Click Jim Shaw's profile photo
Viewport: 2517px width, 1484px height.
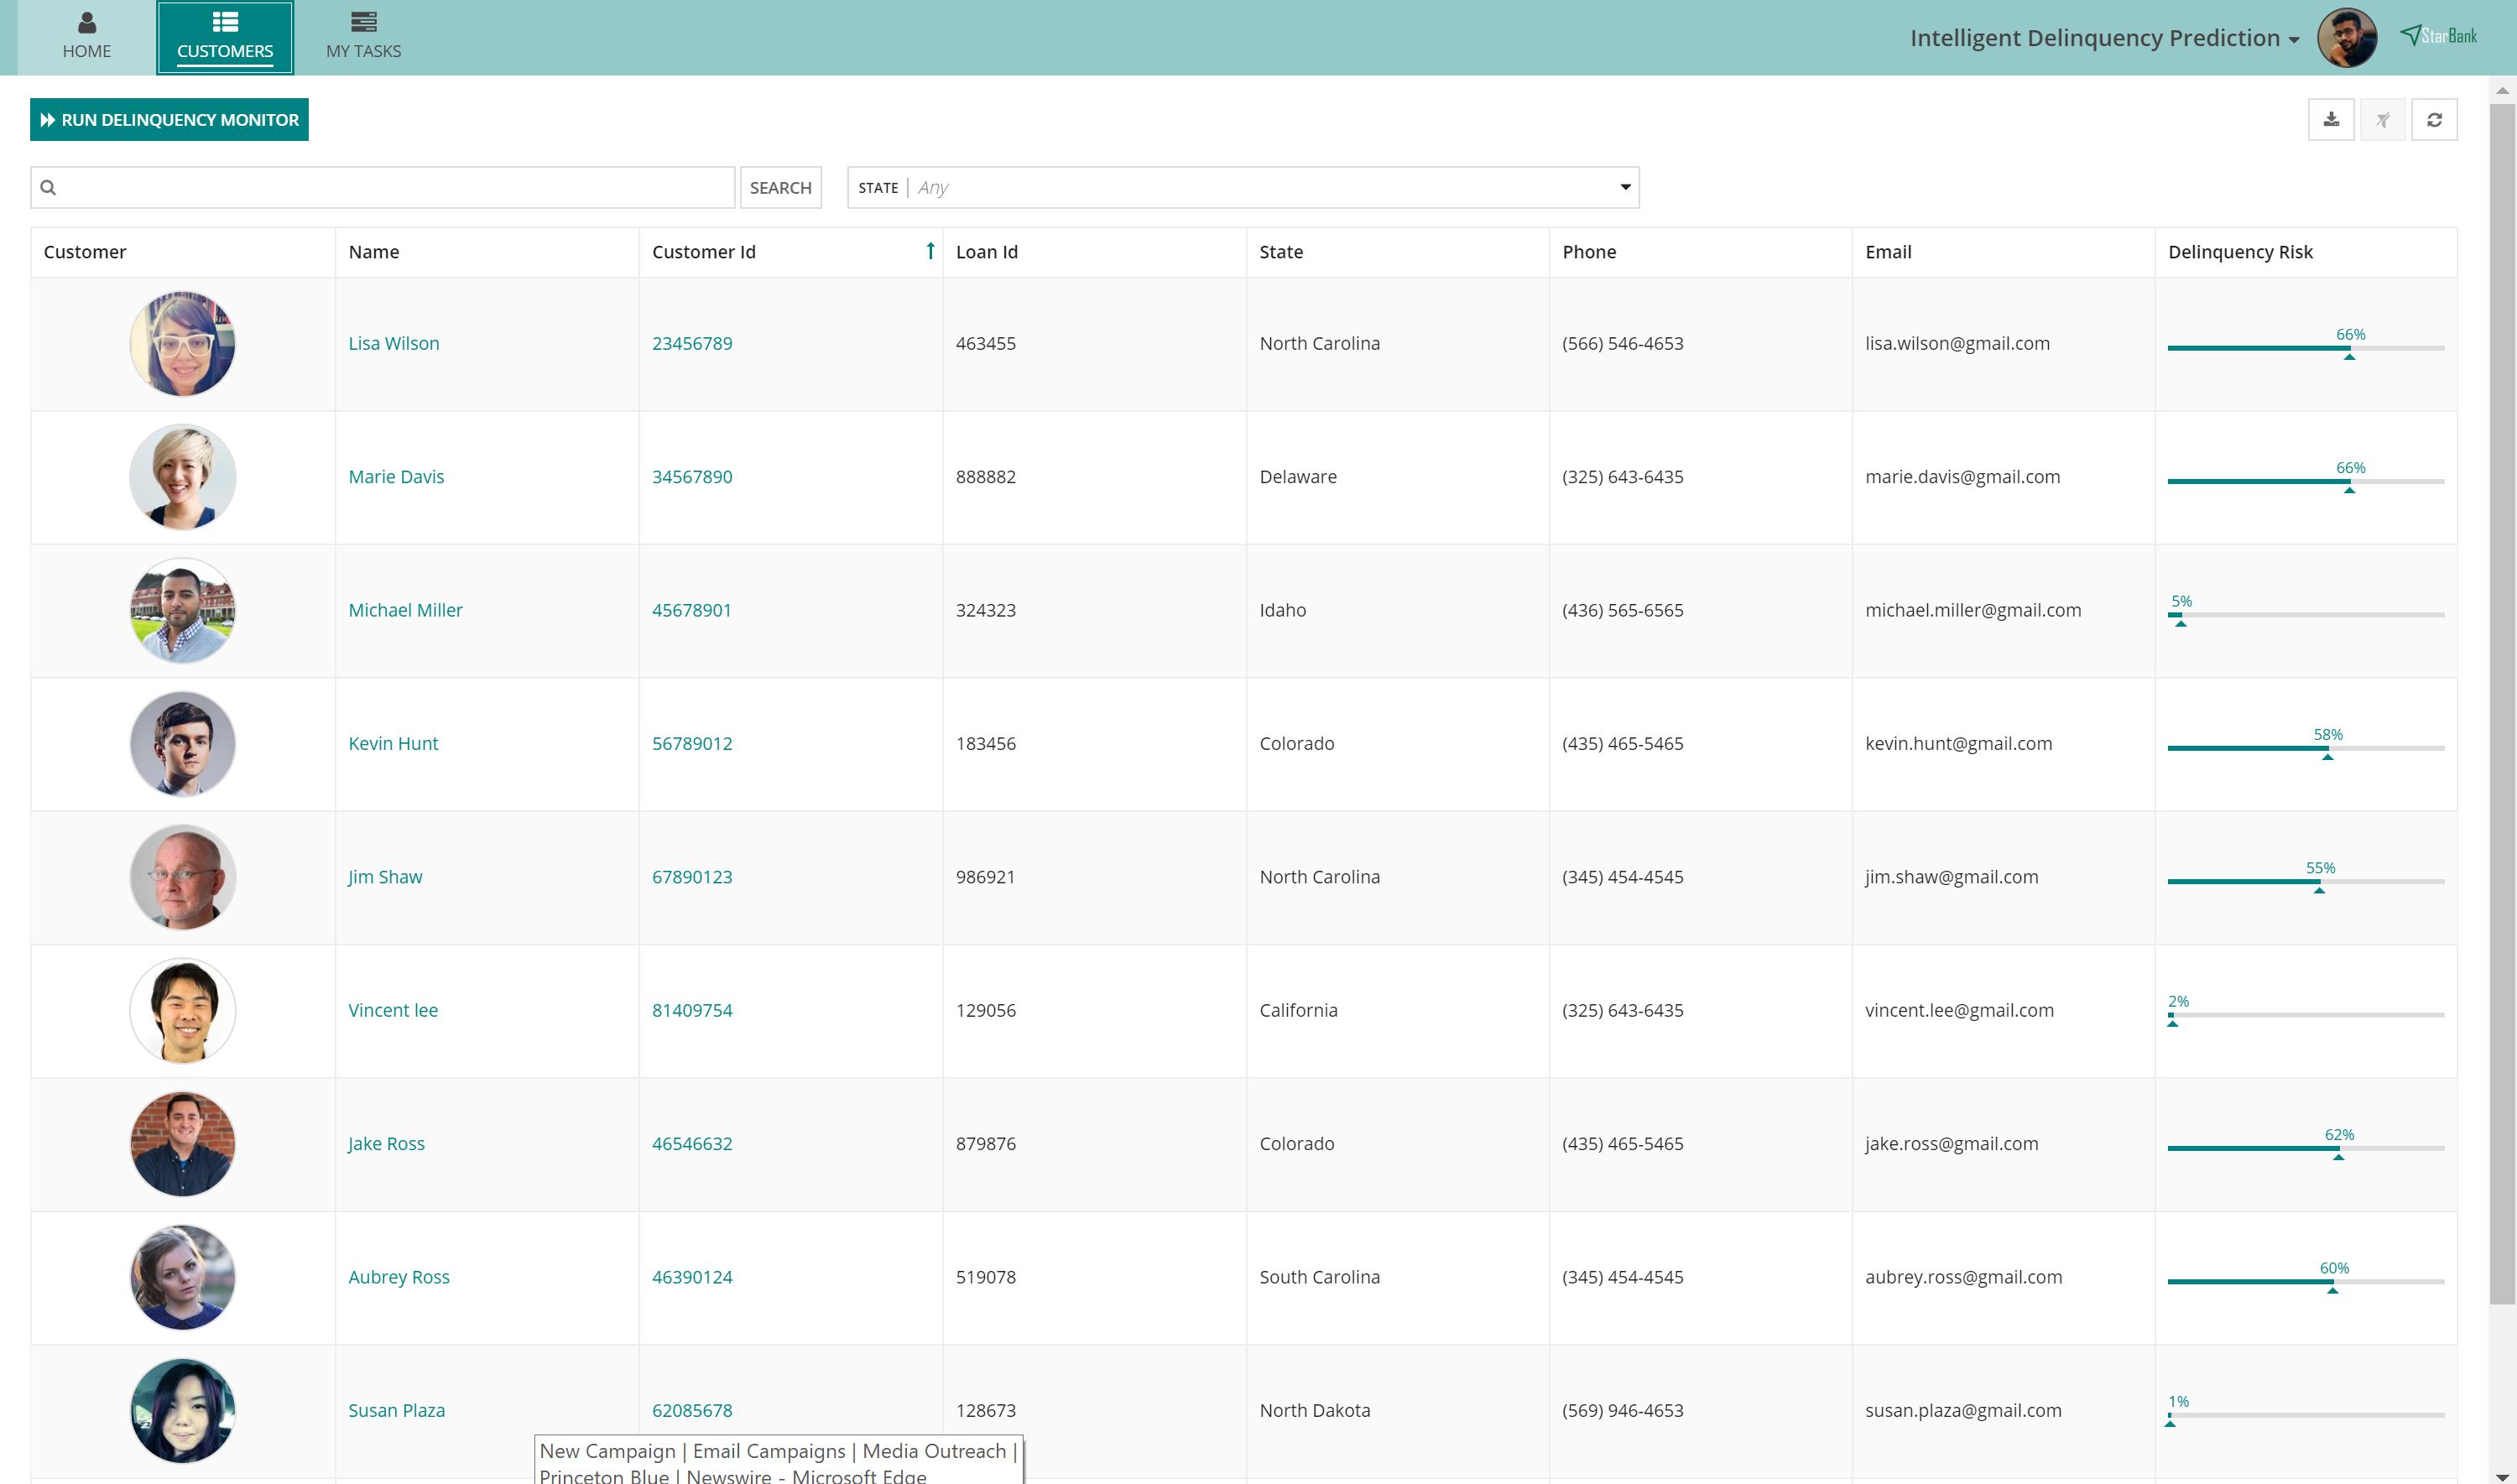[x=183, y=877]
